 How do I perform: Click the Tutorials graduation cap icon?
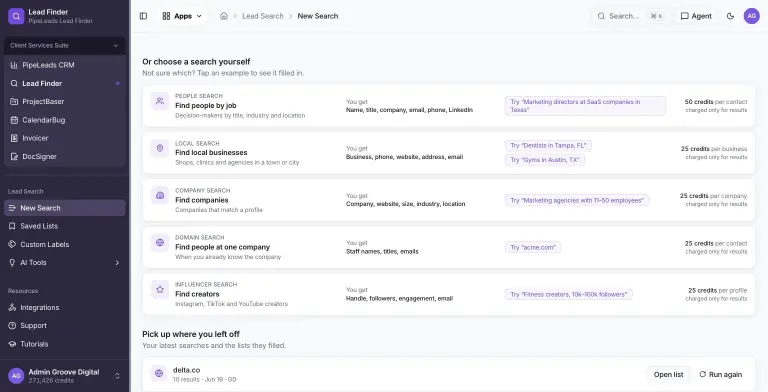pos(12,344)
